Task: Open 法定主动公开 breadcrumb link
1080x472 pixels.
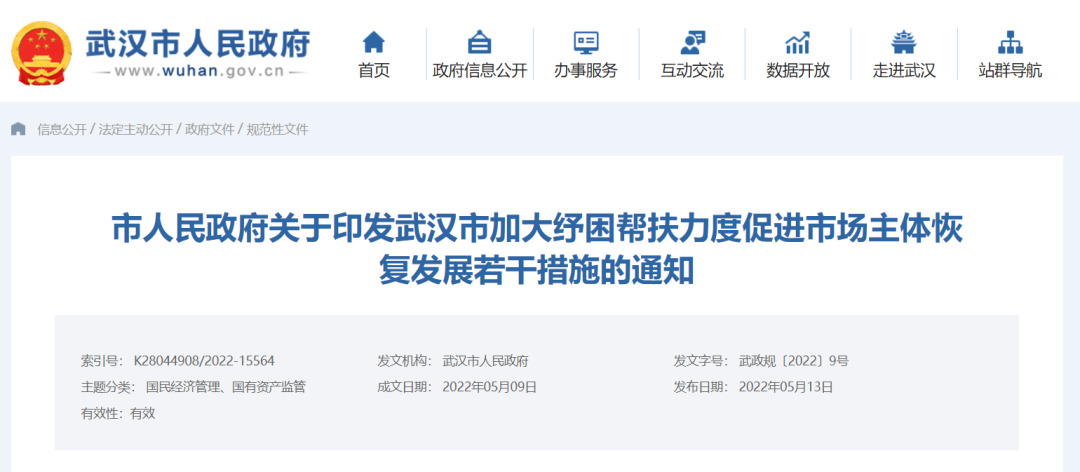Action: (x=135, y=130)
